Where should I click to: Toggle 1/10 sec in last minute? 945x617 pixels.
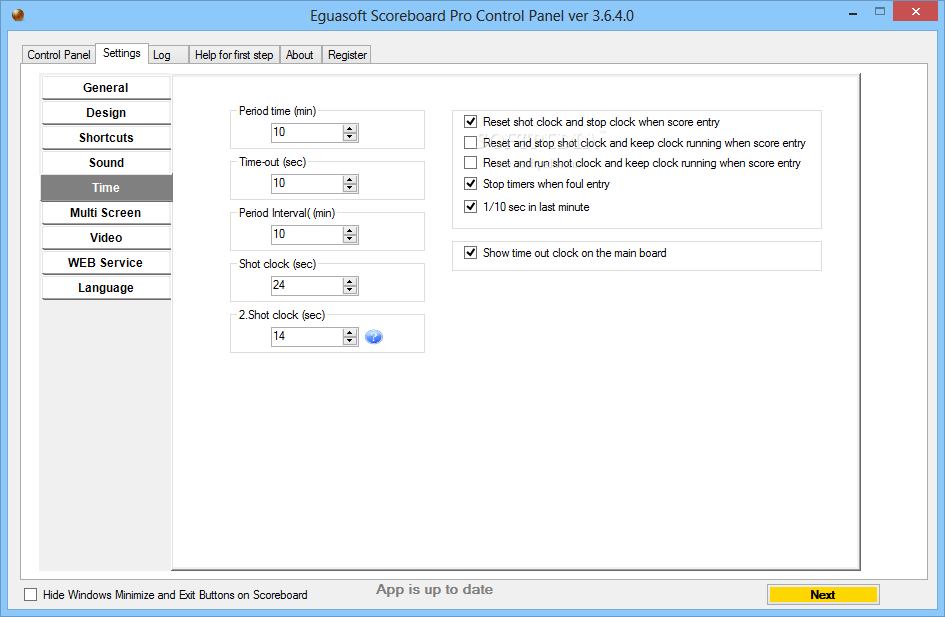pos(471,206)
